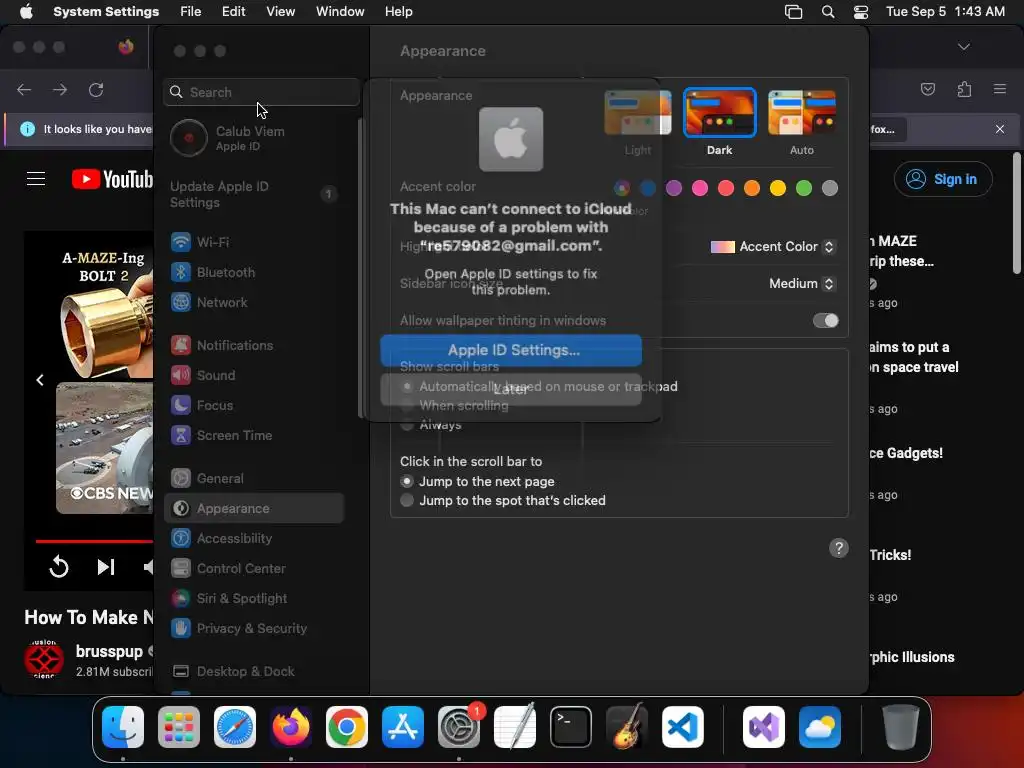Choose the Dark appearance thumbnail

click(x=720, y=113)
